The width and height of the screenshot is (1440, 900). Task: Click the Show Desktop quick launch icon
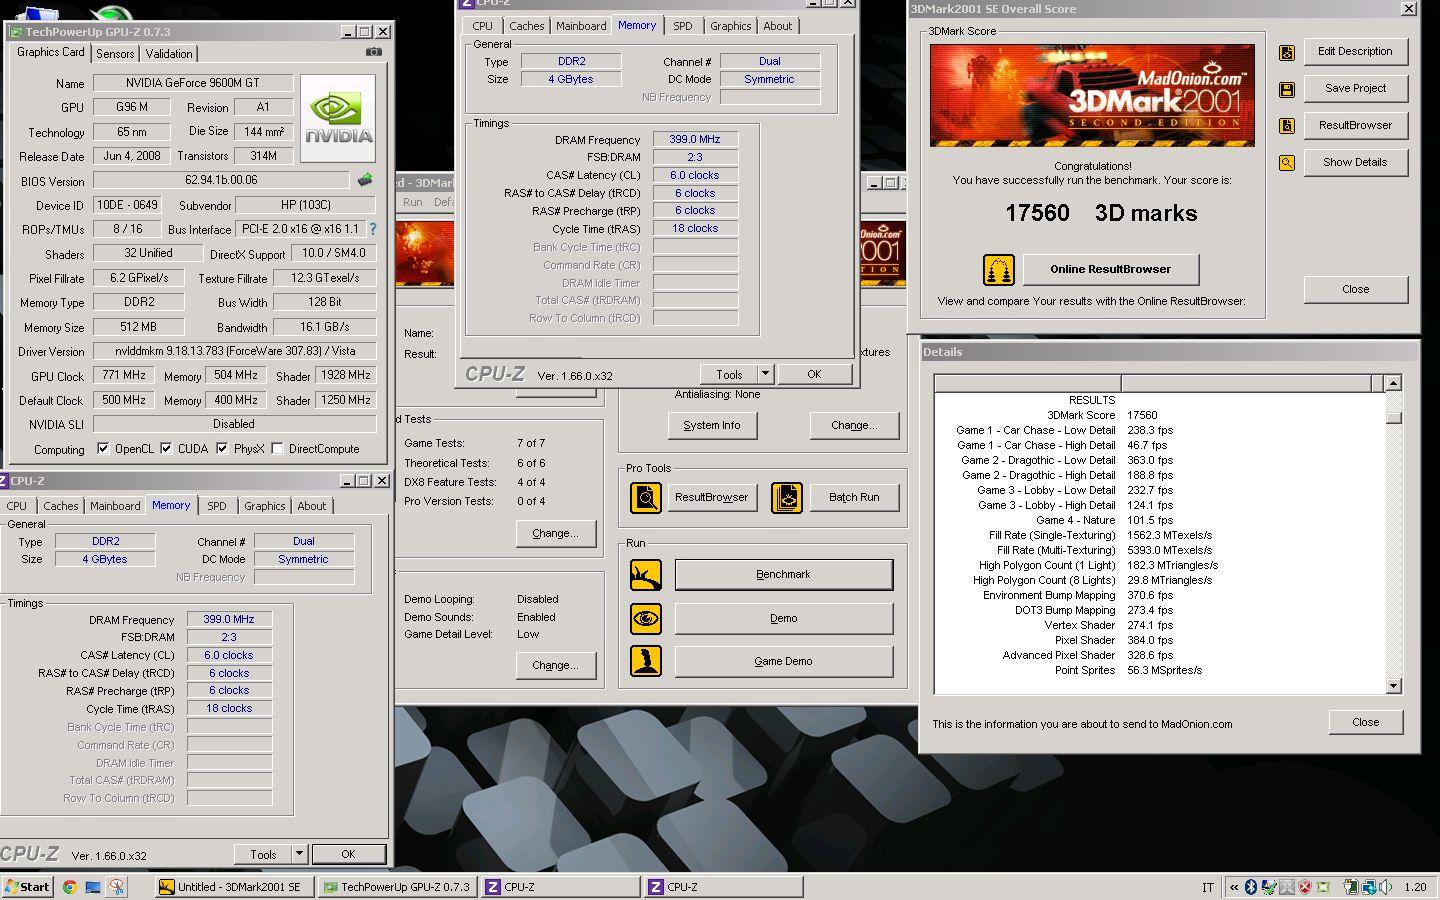(93, 887)
